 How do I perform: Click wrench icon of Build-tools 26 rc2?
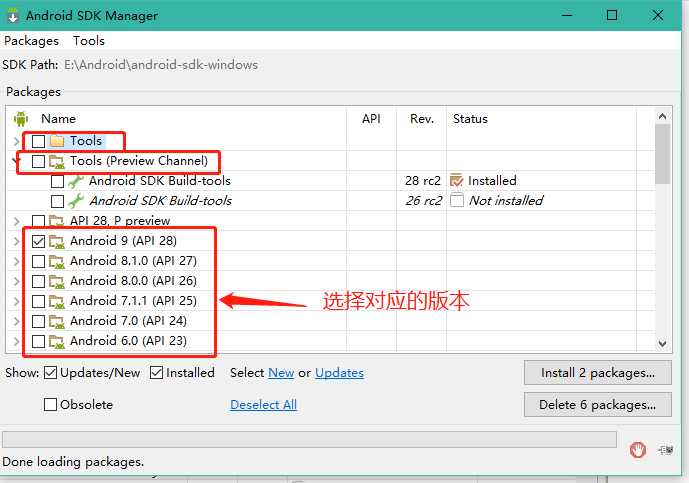[x=76, y=201]
